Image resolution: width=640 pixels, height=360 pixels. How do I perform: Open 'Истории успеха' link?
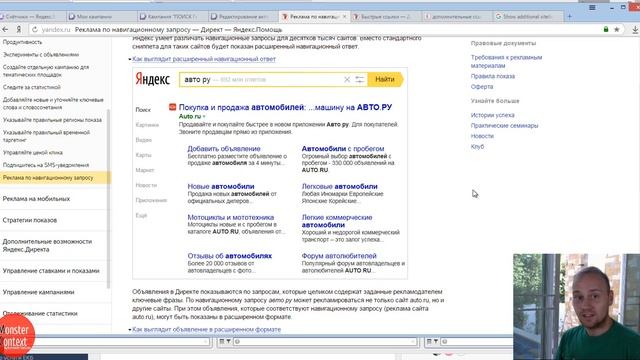[492, 115]
